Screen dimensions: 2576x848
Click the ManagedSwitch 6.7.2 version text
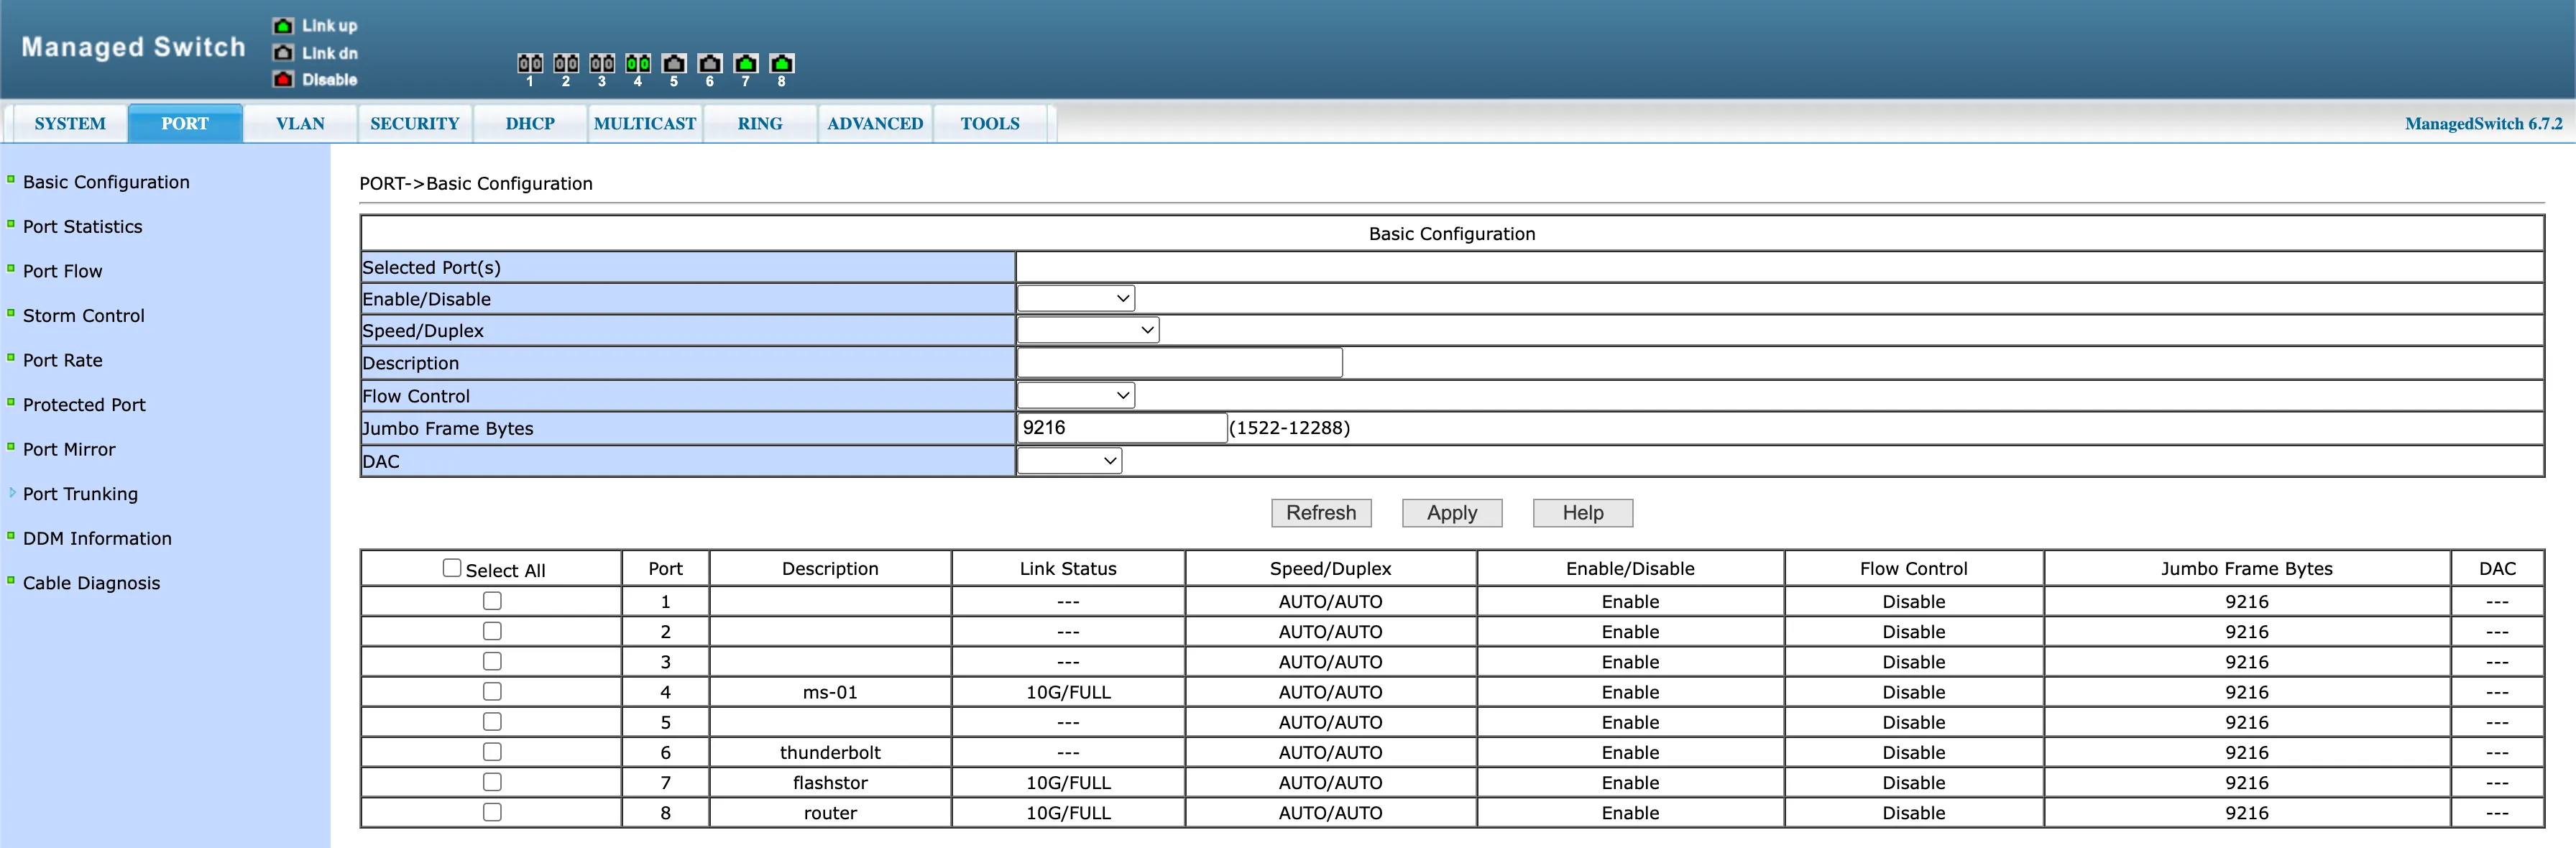coord(2484,124)
